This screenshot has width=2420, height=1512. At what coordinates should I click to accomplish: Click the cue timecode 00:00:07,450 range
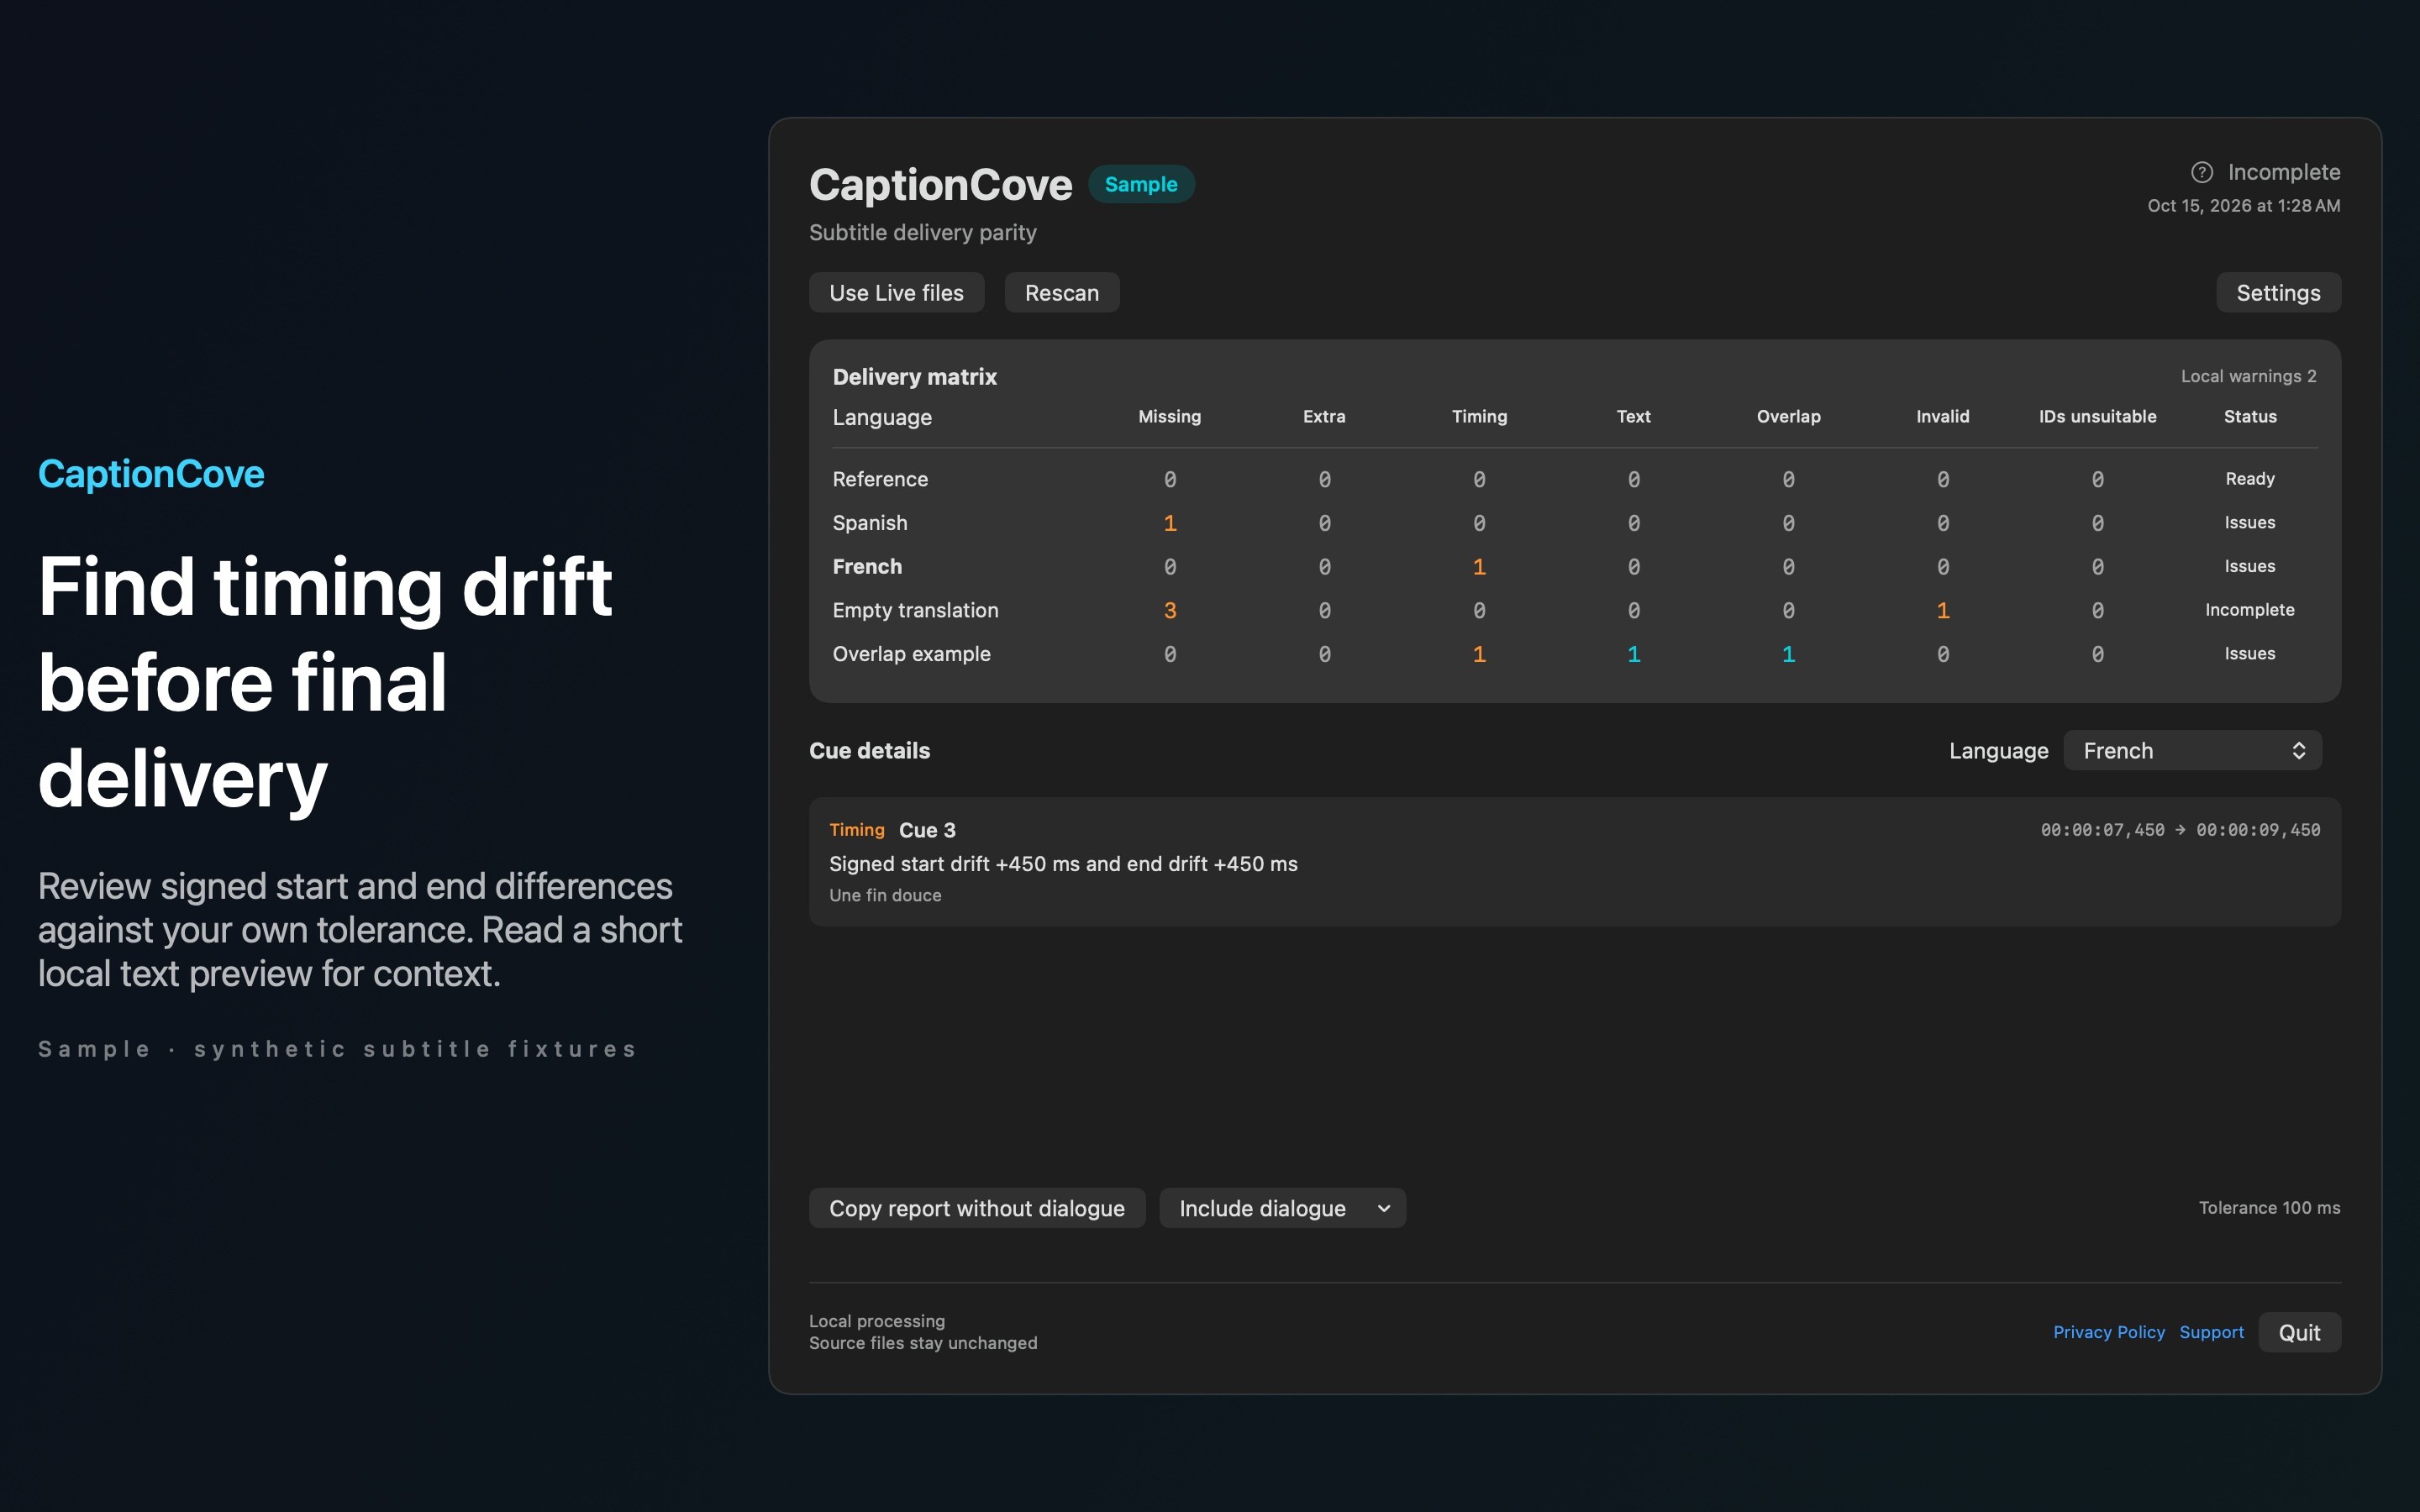point(2180,830)
